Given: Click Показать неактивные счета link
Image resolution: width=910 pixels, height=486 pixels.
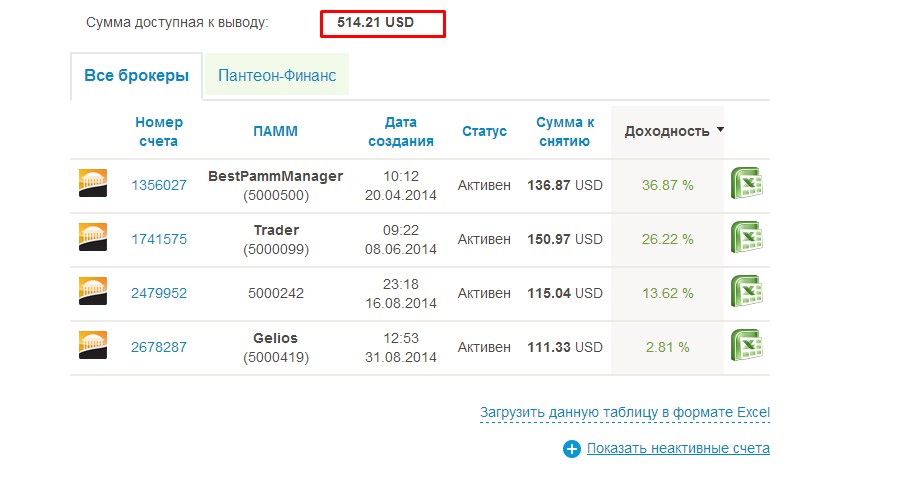Looking at the screenshot, I should [678, 448].
